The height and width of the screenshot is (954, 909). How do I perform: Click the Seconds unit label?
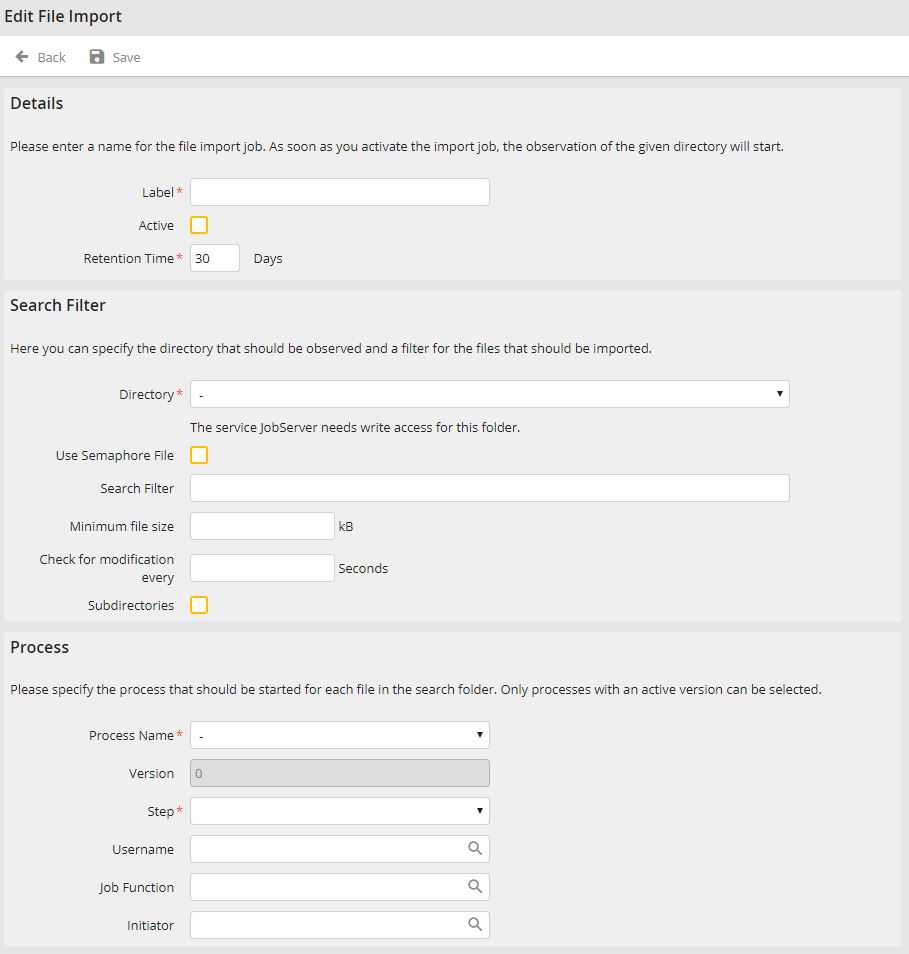(x=363, y=568)
